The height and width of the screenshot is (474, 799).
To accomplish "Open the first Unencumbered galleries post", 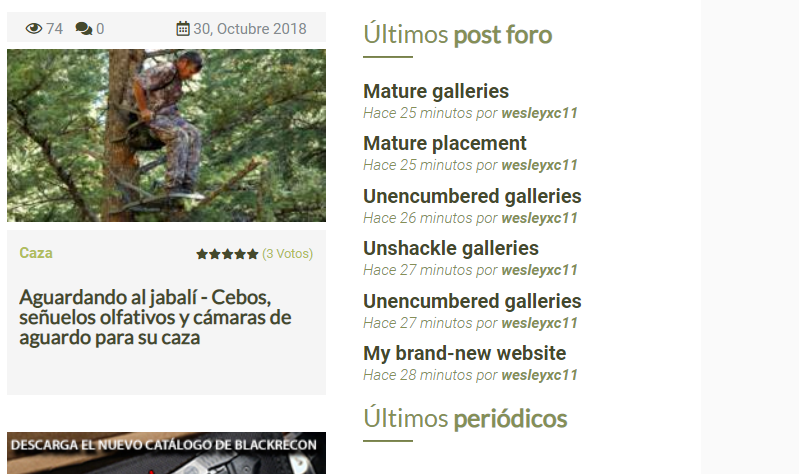I will click(472, 196).
